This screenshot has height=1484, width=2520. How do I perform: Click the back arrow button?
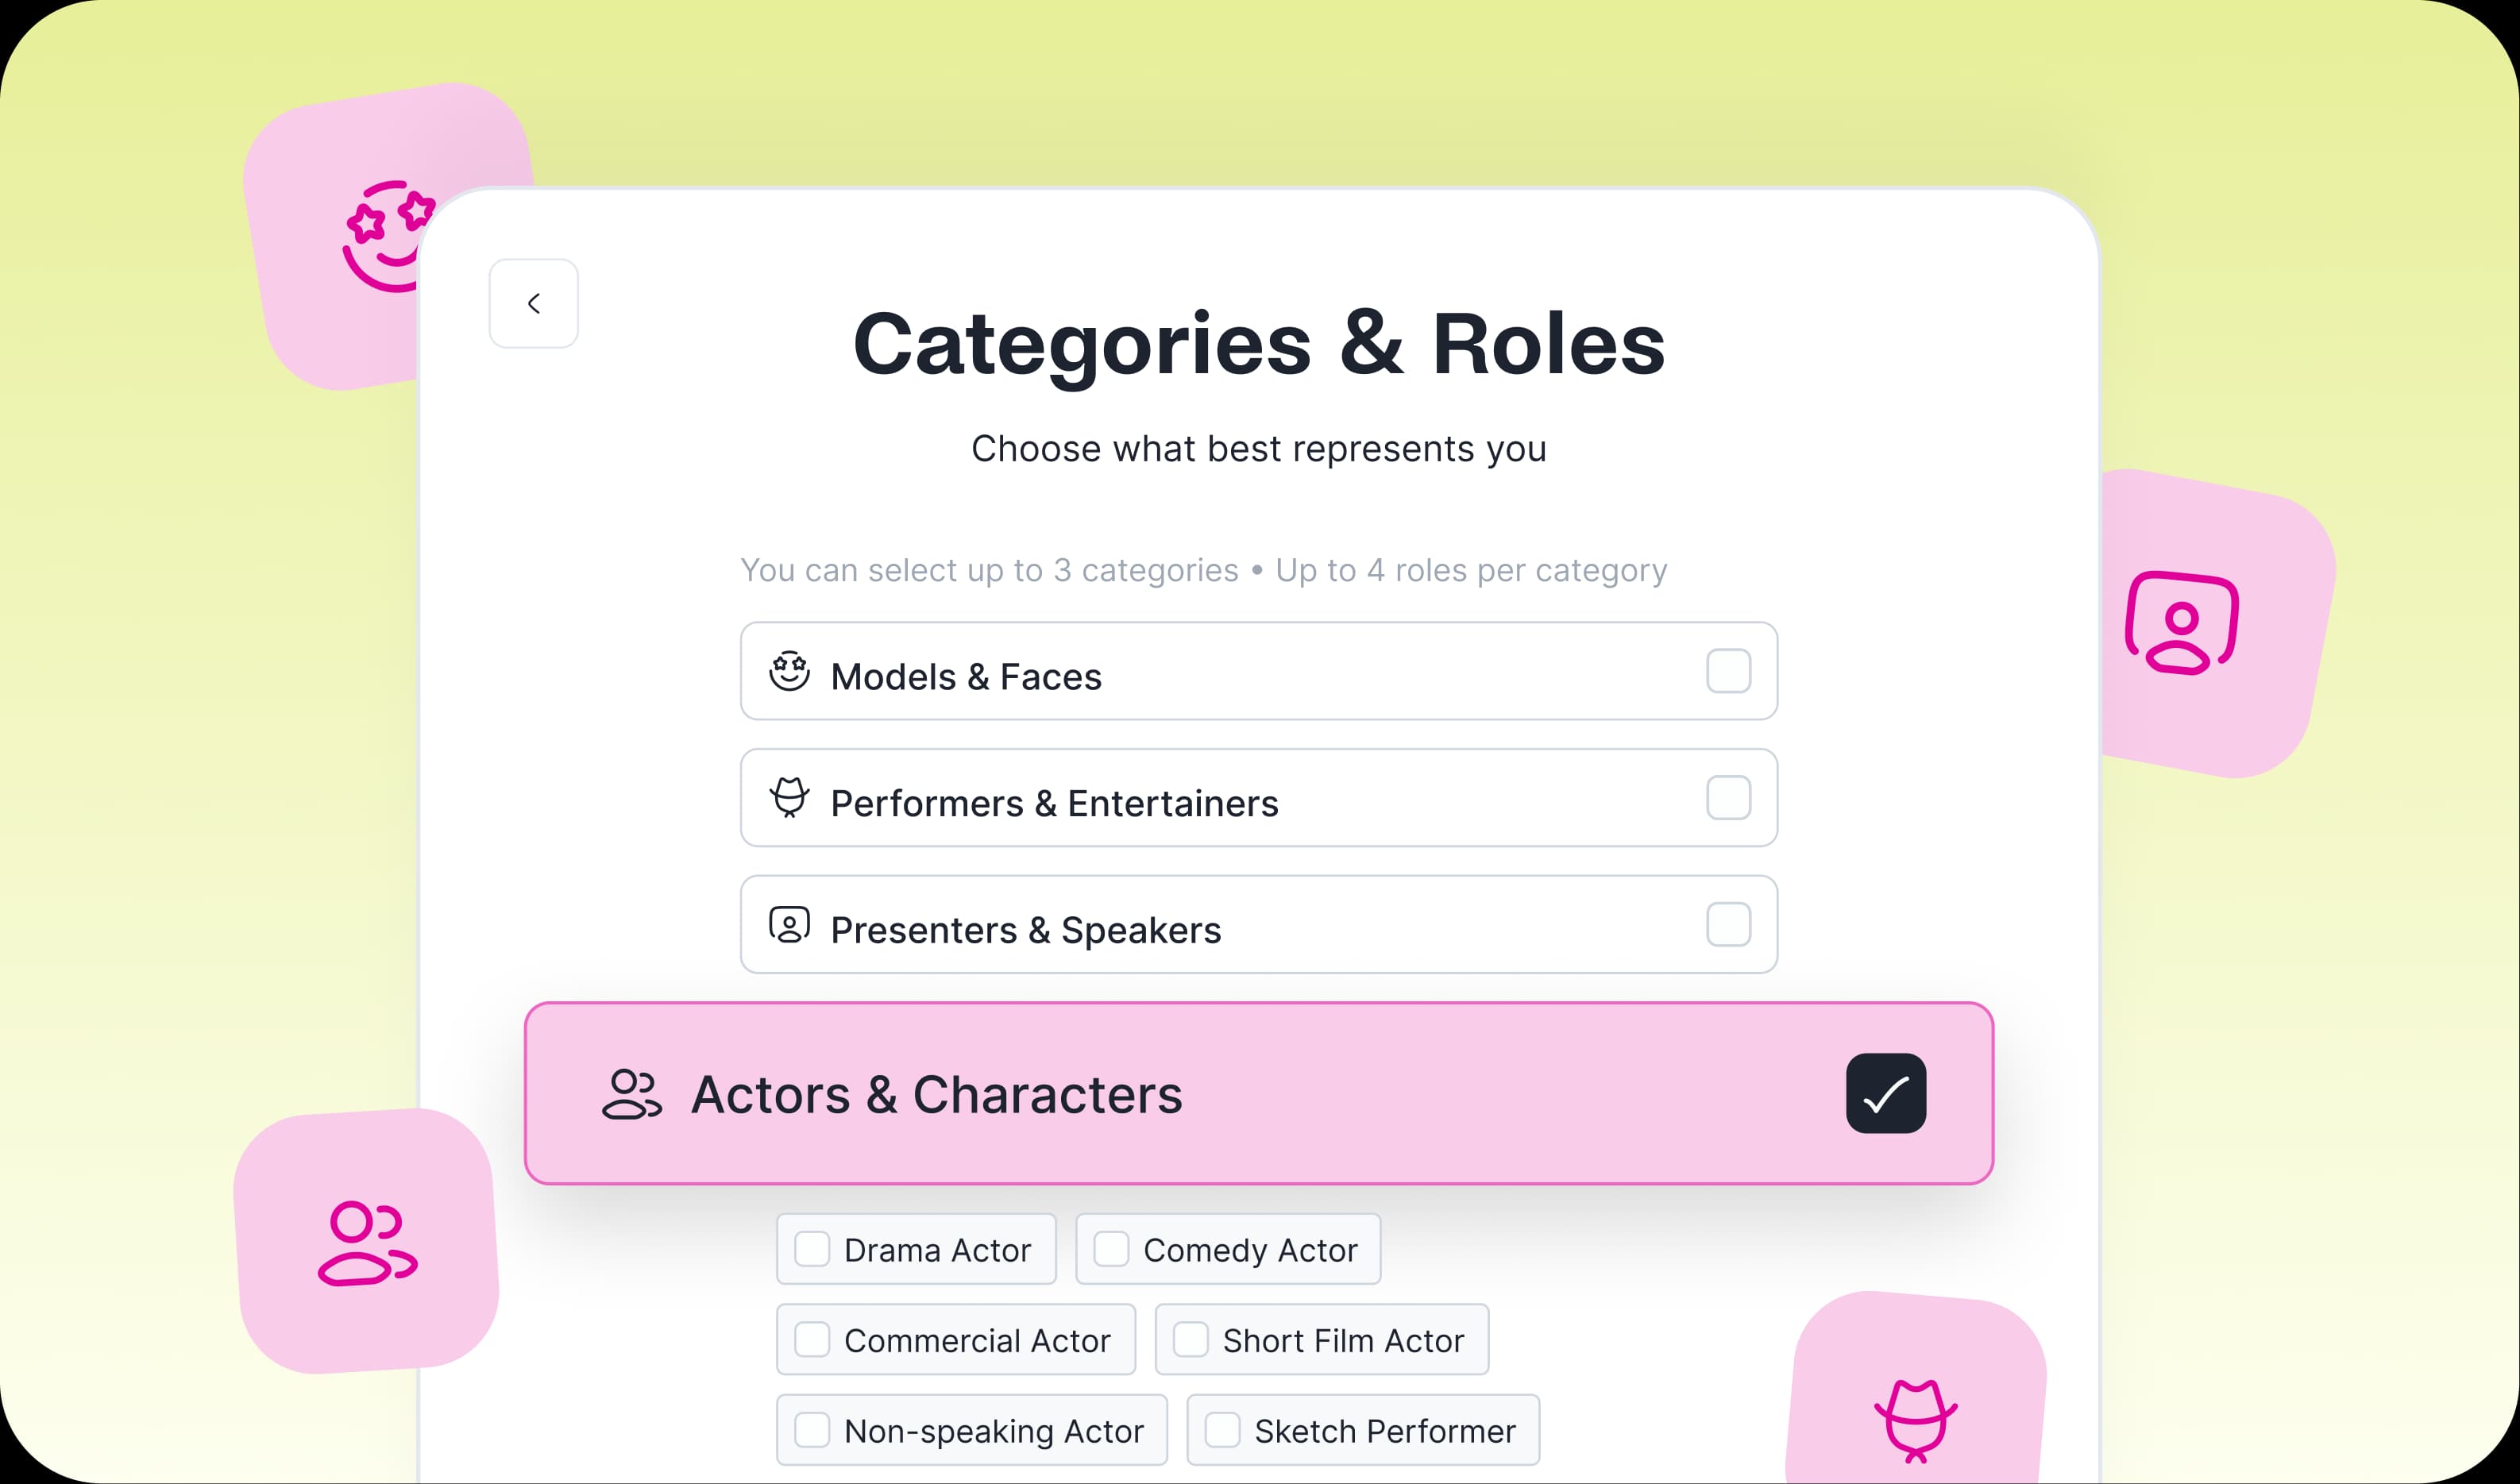coord(533,303)
